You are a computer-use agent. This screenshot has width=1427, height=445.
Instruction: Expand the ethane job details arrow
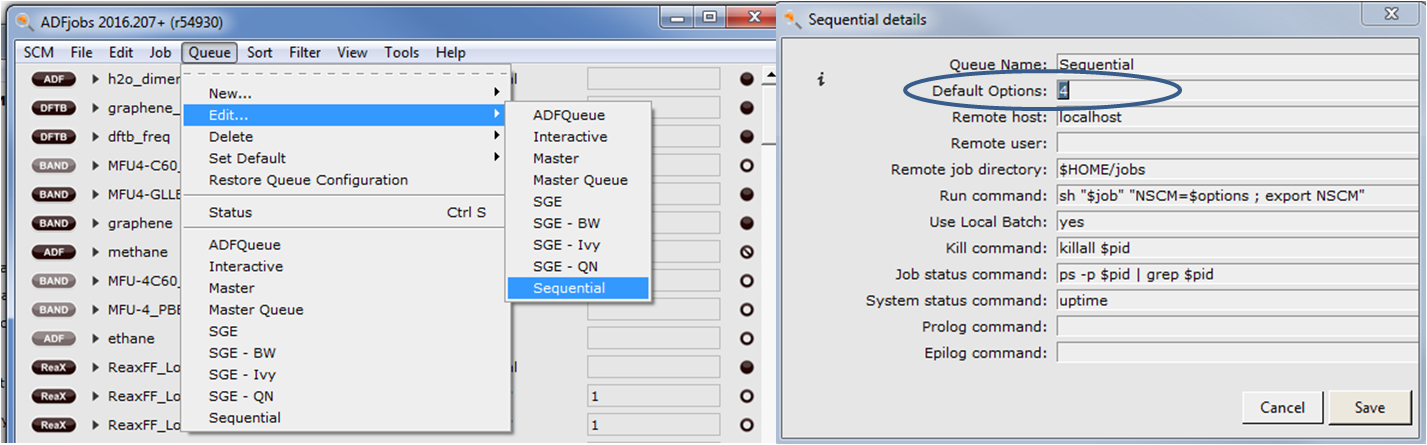click(96, 338)
